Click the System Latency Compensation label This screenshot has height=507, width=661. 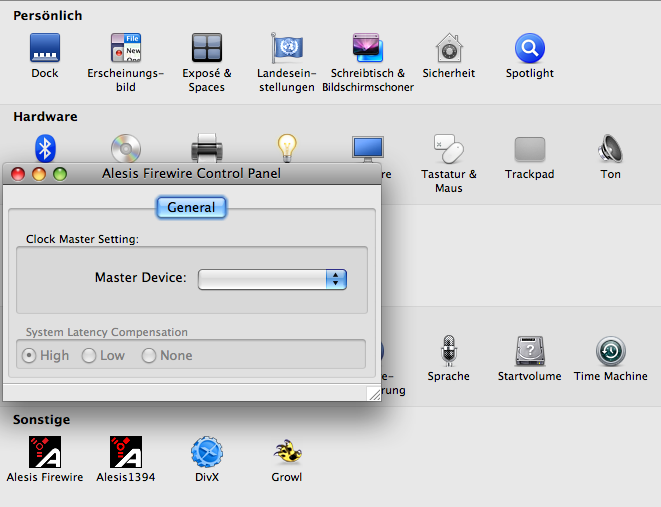(107, 332)
